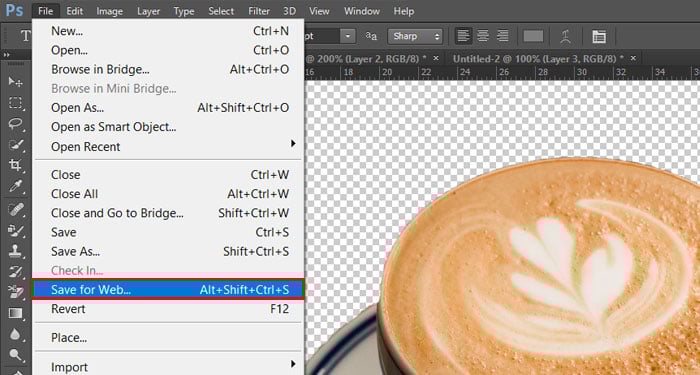The image size is (700, 375).
Task: Open the File menu
Action: (x=46, y=11)
